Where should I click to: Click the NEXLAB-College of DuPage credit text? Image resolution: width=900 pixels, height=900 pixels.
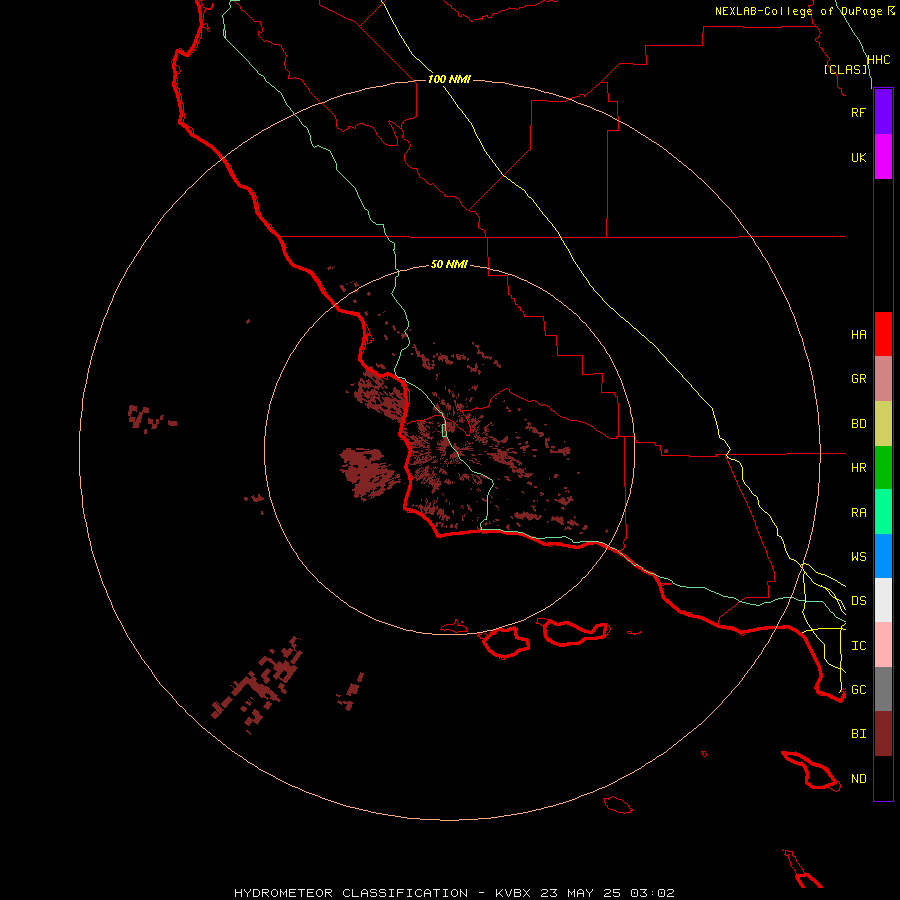point(799,11)
